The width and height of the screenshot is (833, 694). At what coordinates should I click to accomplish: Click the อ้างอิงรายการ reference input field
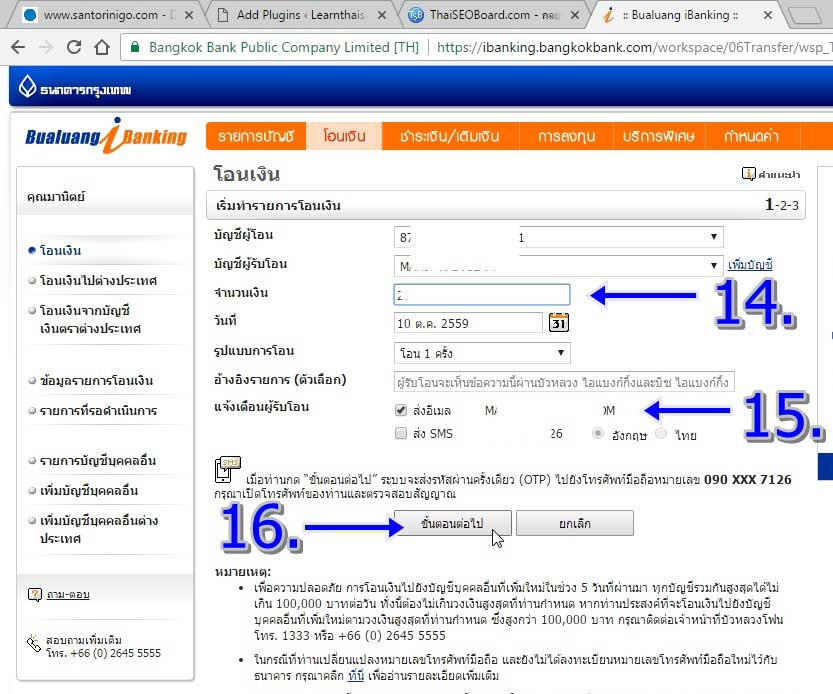[564, 382]
